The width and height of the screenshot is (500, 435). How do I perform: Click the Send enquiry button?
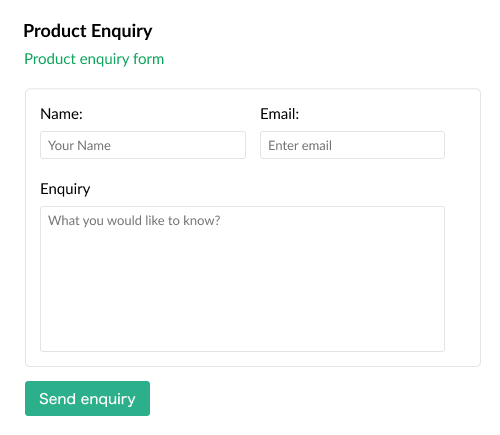tap(87, 398)
